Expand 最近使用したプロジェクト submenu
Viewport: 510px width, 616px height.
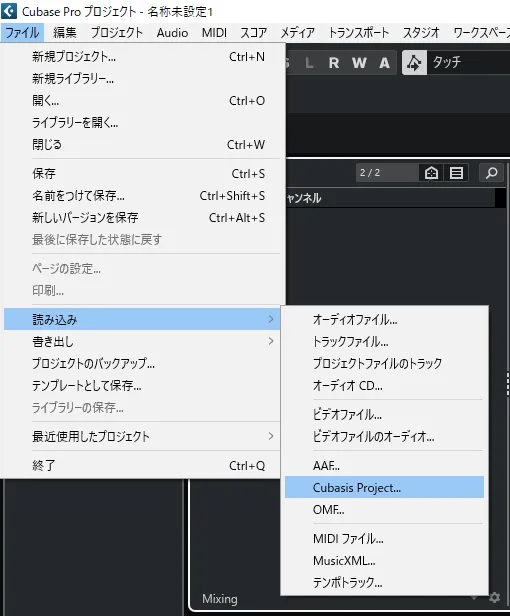(x=142, y=436)
